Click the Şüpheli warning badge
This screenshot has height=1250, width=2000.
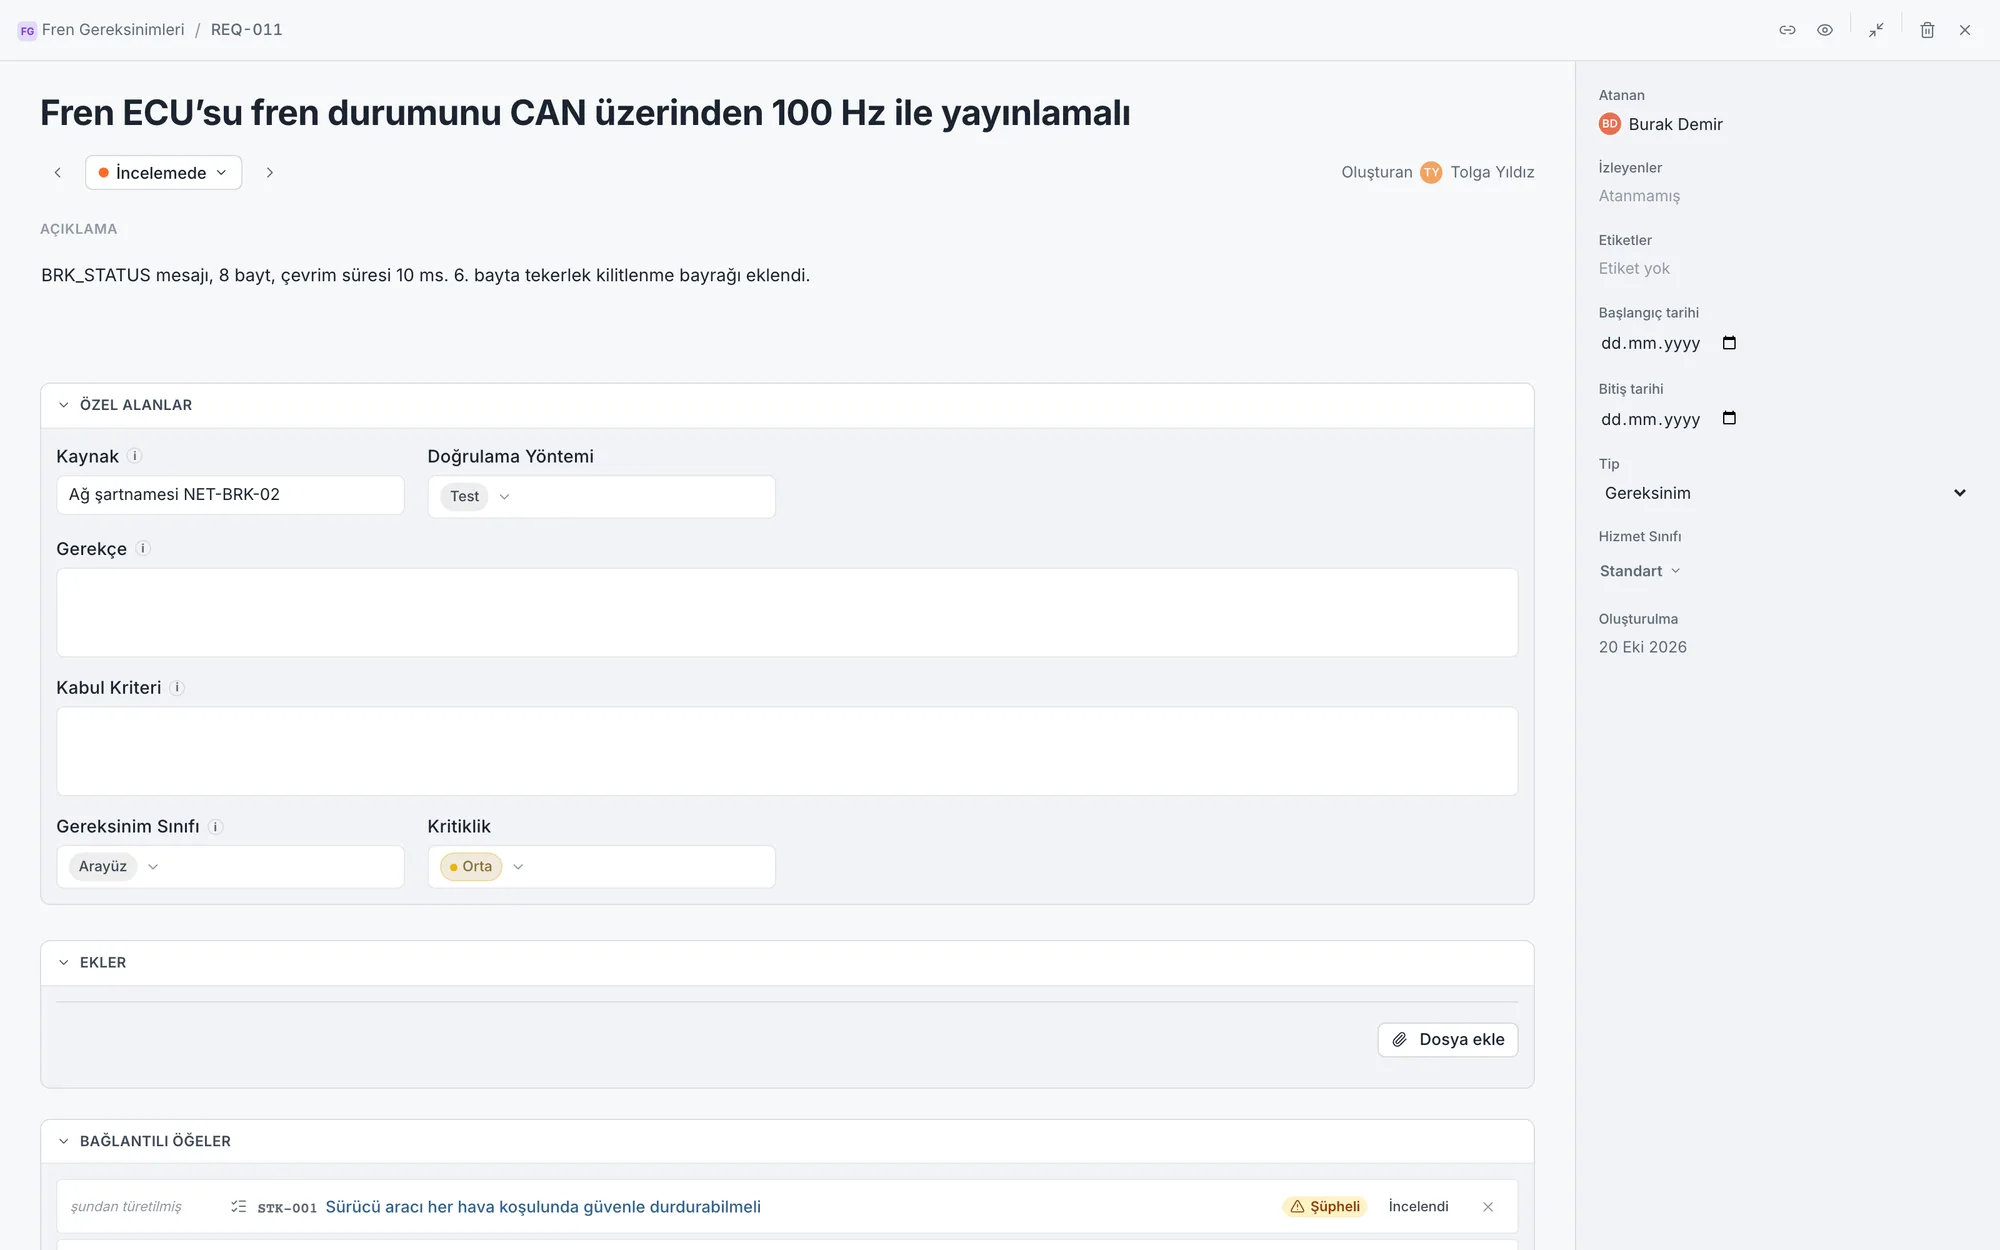1325,1207
